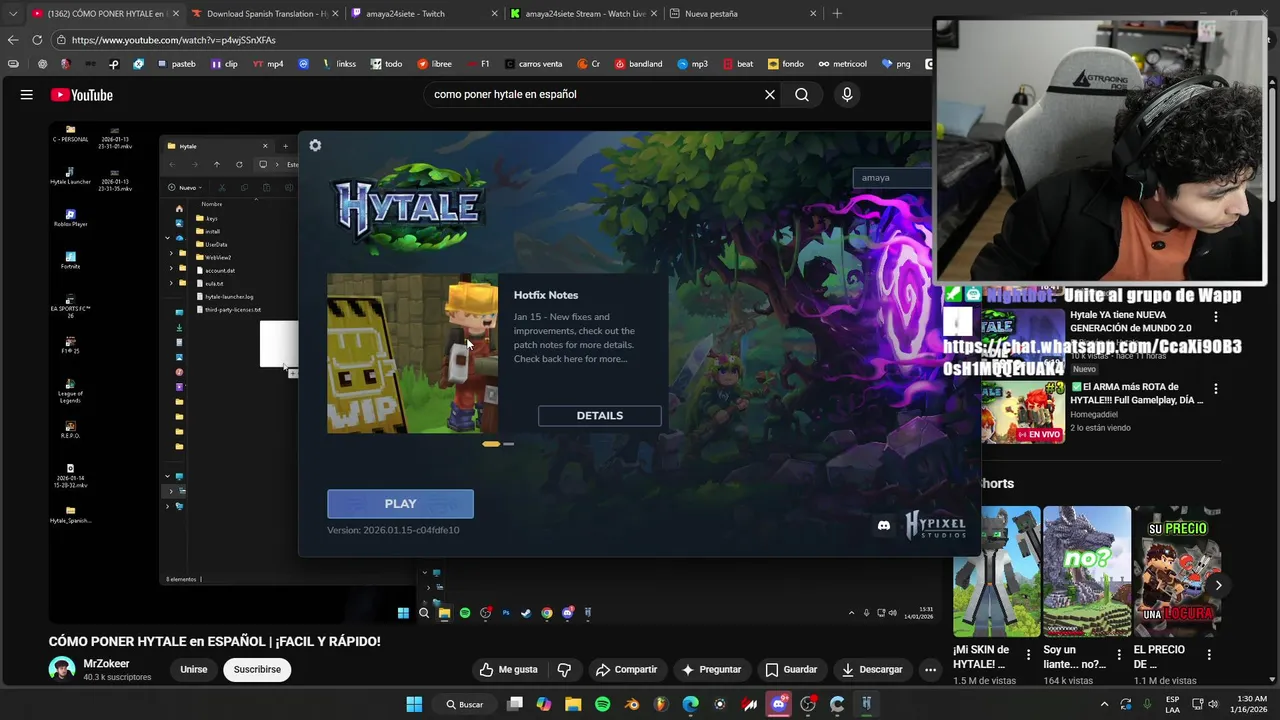Like the video with Me gusta
The width and height of the screenshot is (1280, 720).
[508, 670]
